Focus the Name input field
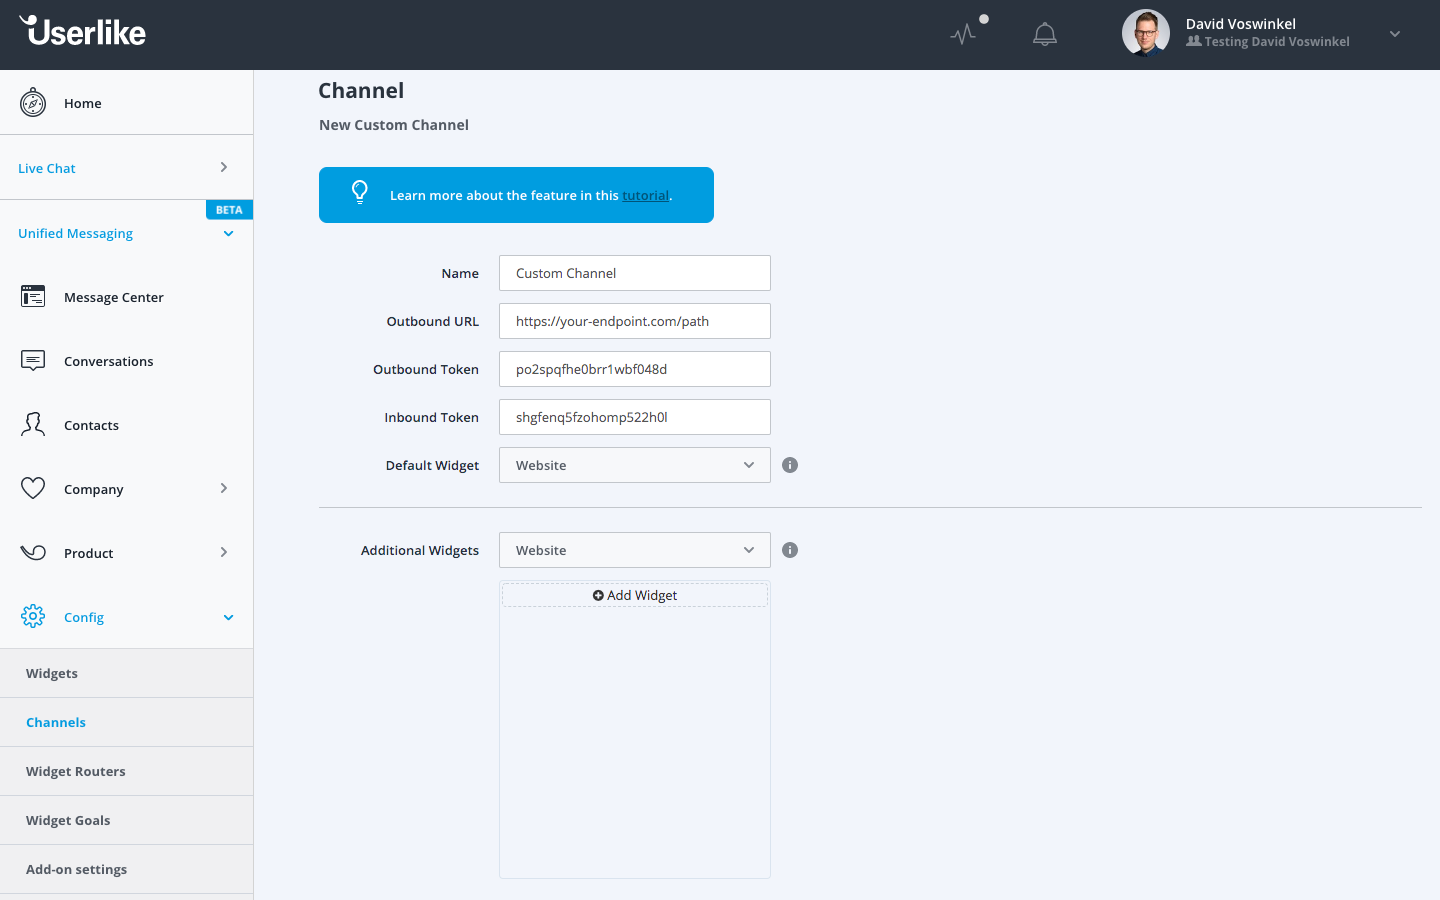 635,273
